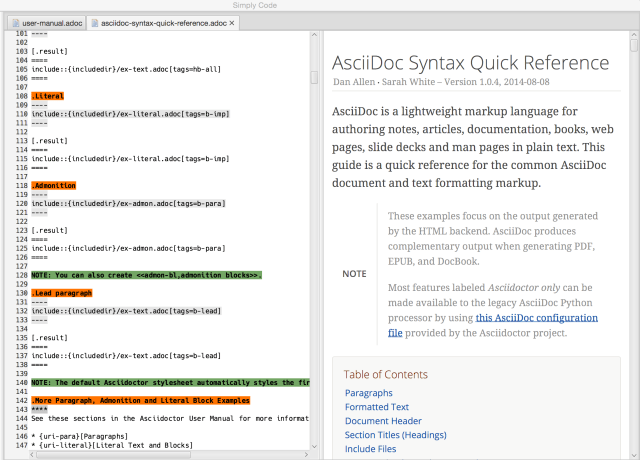Click the '.Lead paragraph' title on line 130

point(62,293)
